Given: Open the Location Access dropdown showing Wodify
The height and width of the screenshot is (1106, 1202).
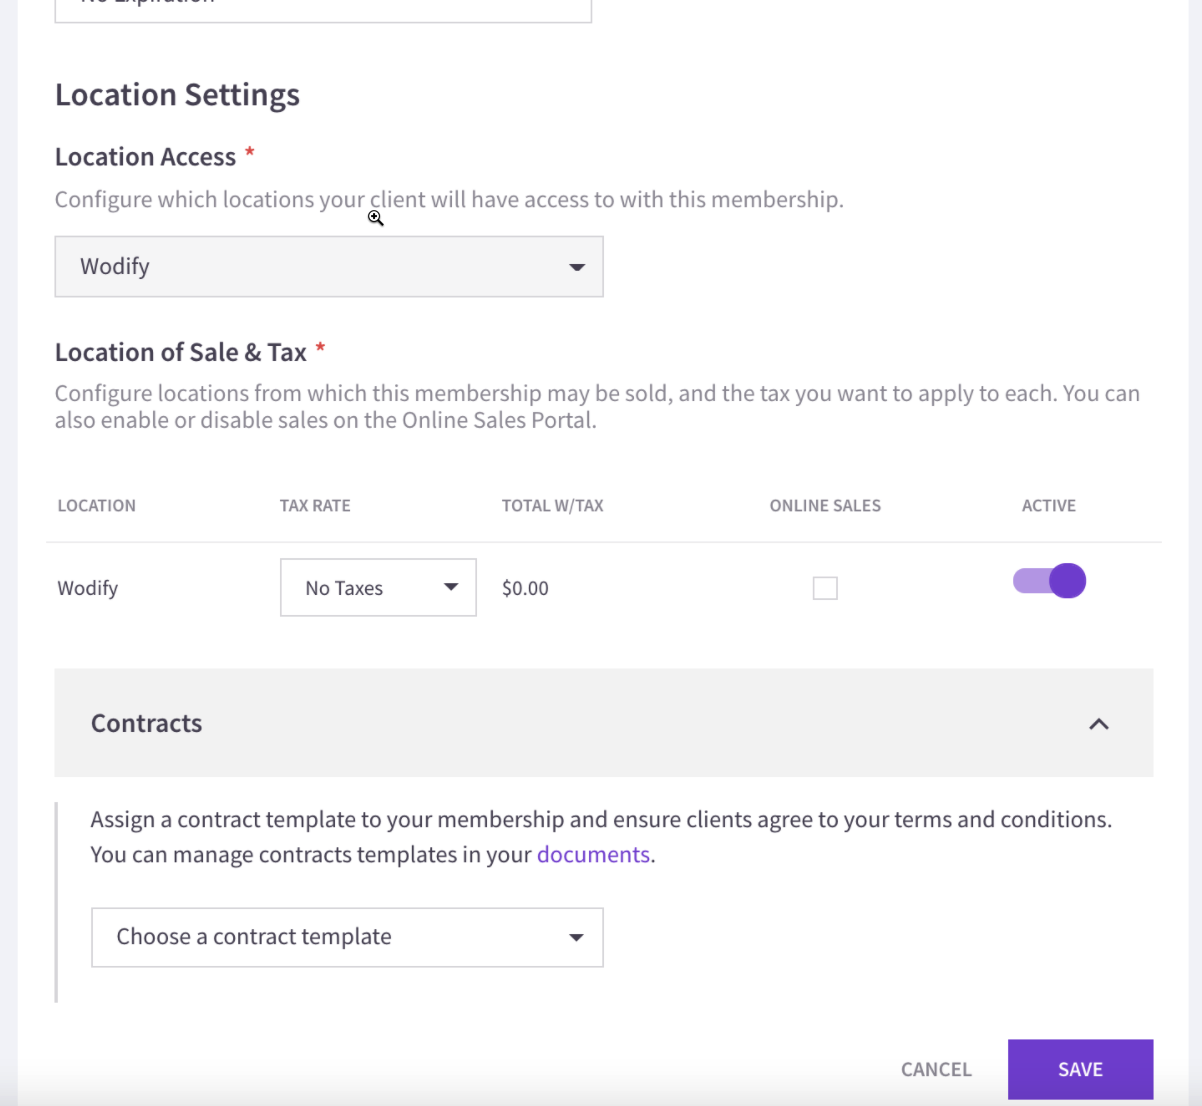Looking at the screenshot, I should (x=329, y=267).
